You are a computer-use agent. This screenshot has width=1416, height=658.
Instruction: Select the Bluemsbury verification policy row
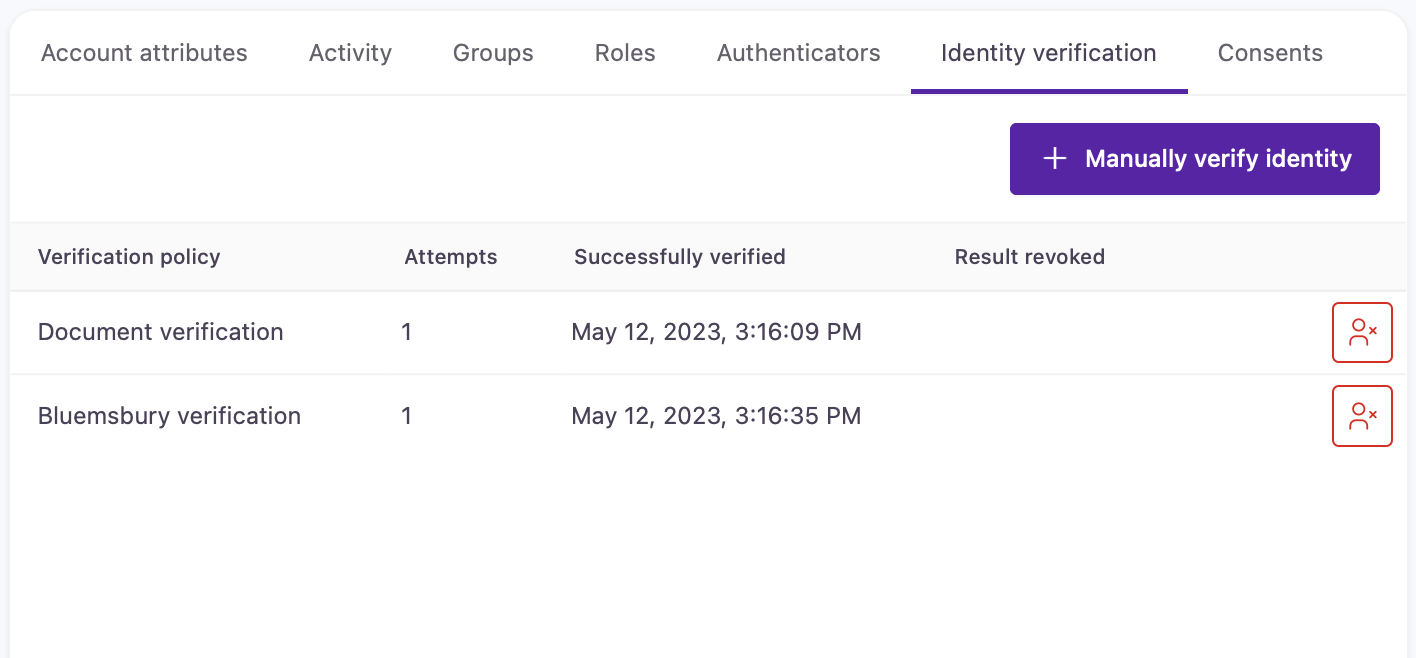(169, 416)
